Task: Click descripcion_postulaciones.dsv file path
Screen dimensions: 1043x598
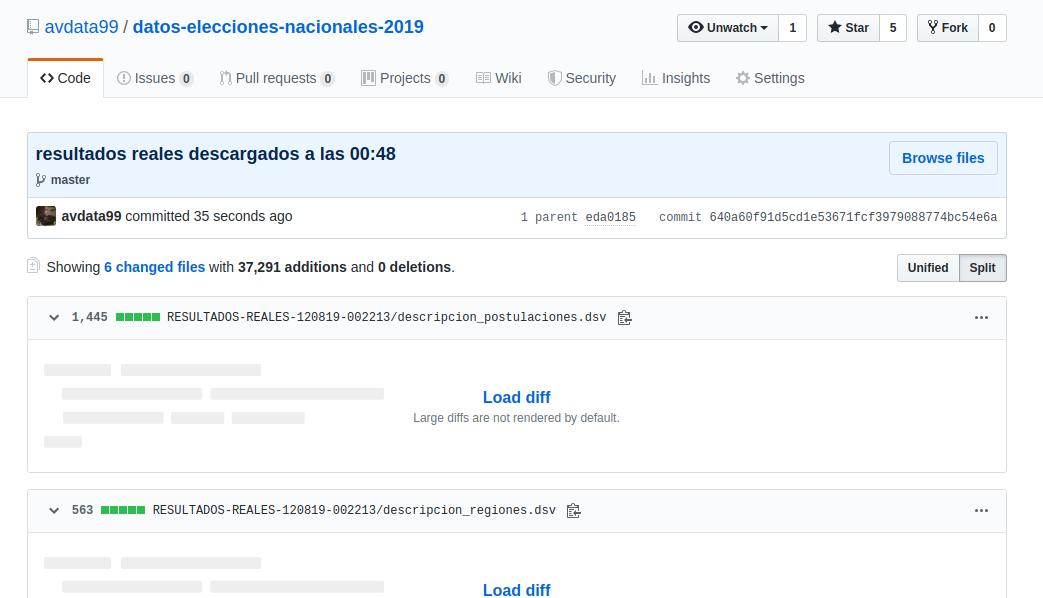Action: tap(386, 317)
